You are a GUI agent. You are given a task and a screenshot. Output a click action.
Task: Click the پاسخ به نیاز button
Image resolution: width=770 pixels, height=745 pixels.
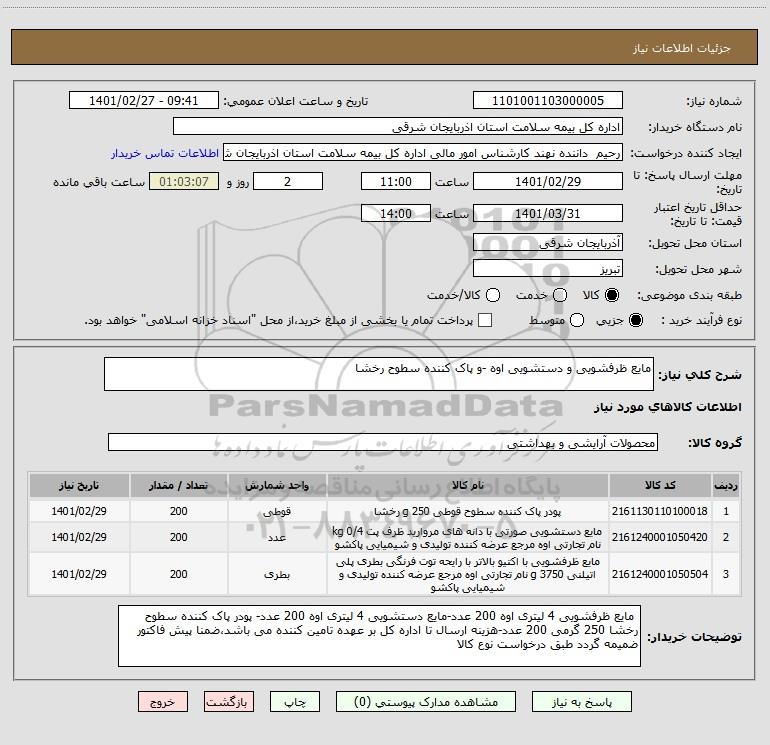(582, 702)
